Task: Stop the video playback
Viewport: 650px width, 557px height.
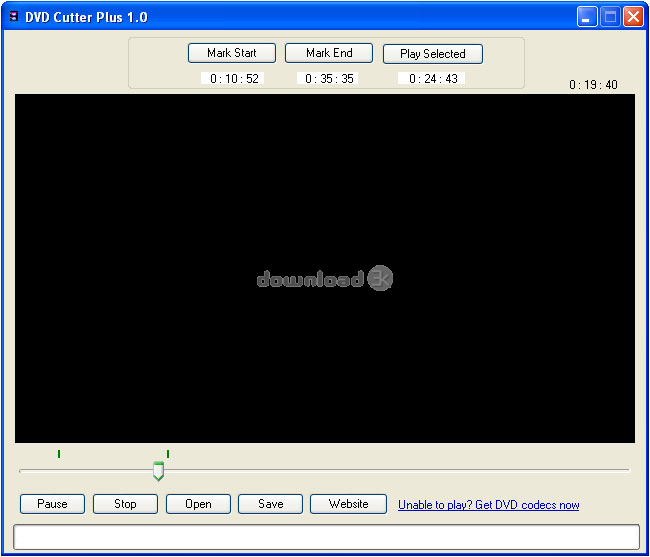Action: [125, 504]
